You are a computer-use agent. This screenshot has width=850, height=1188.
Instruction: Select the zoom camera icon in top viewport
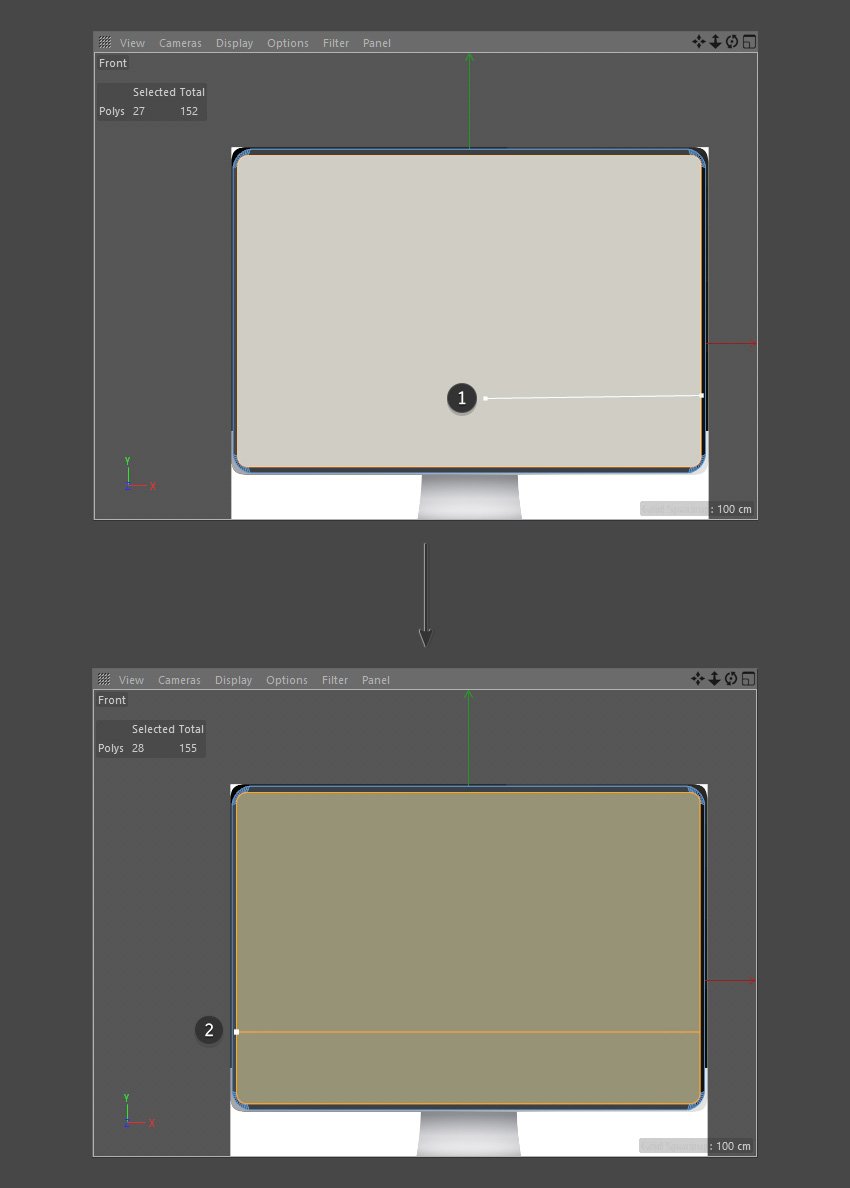pos(715,42)
